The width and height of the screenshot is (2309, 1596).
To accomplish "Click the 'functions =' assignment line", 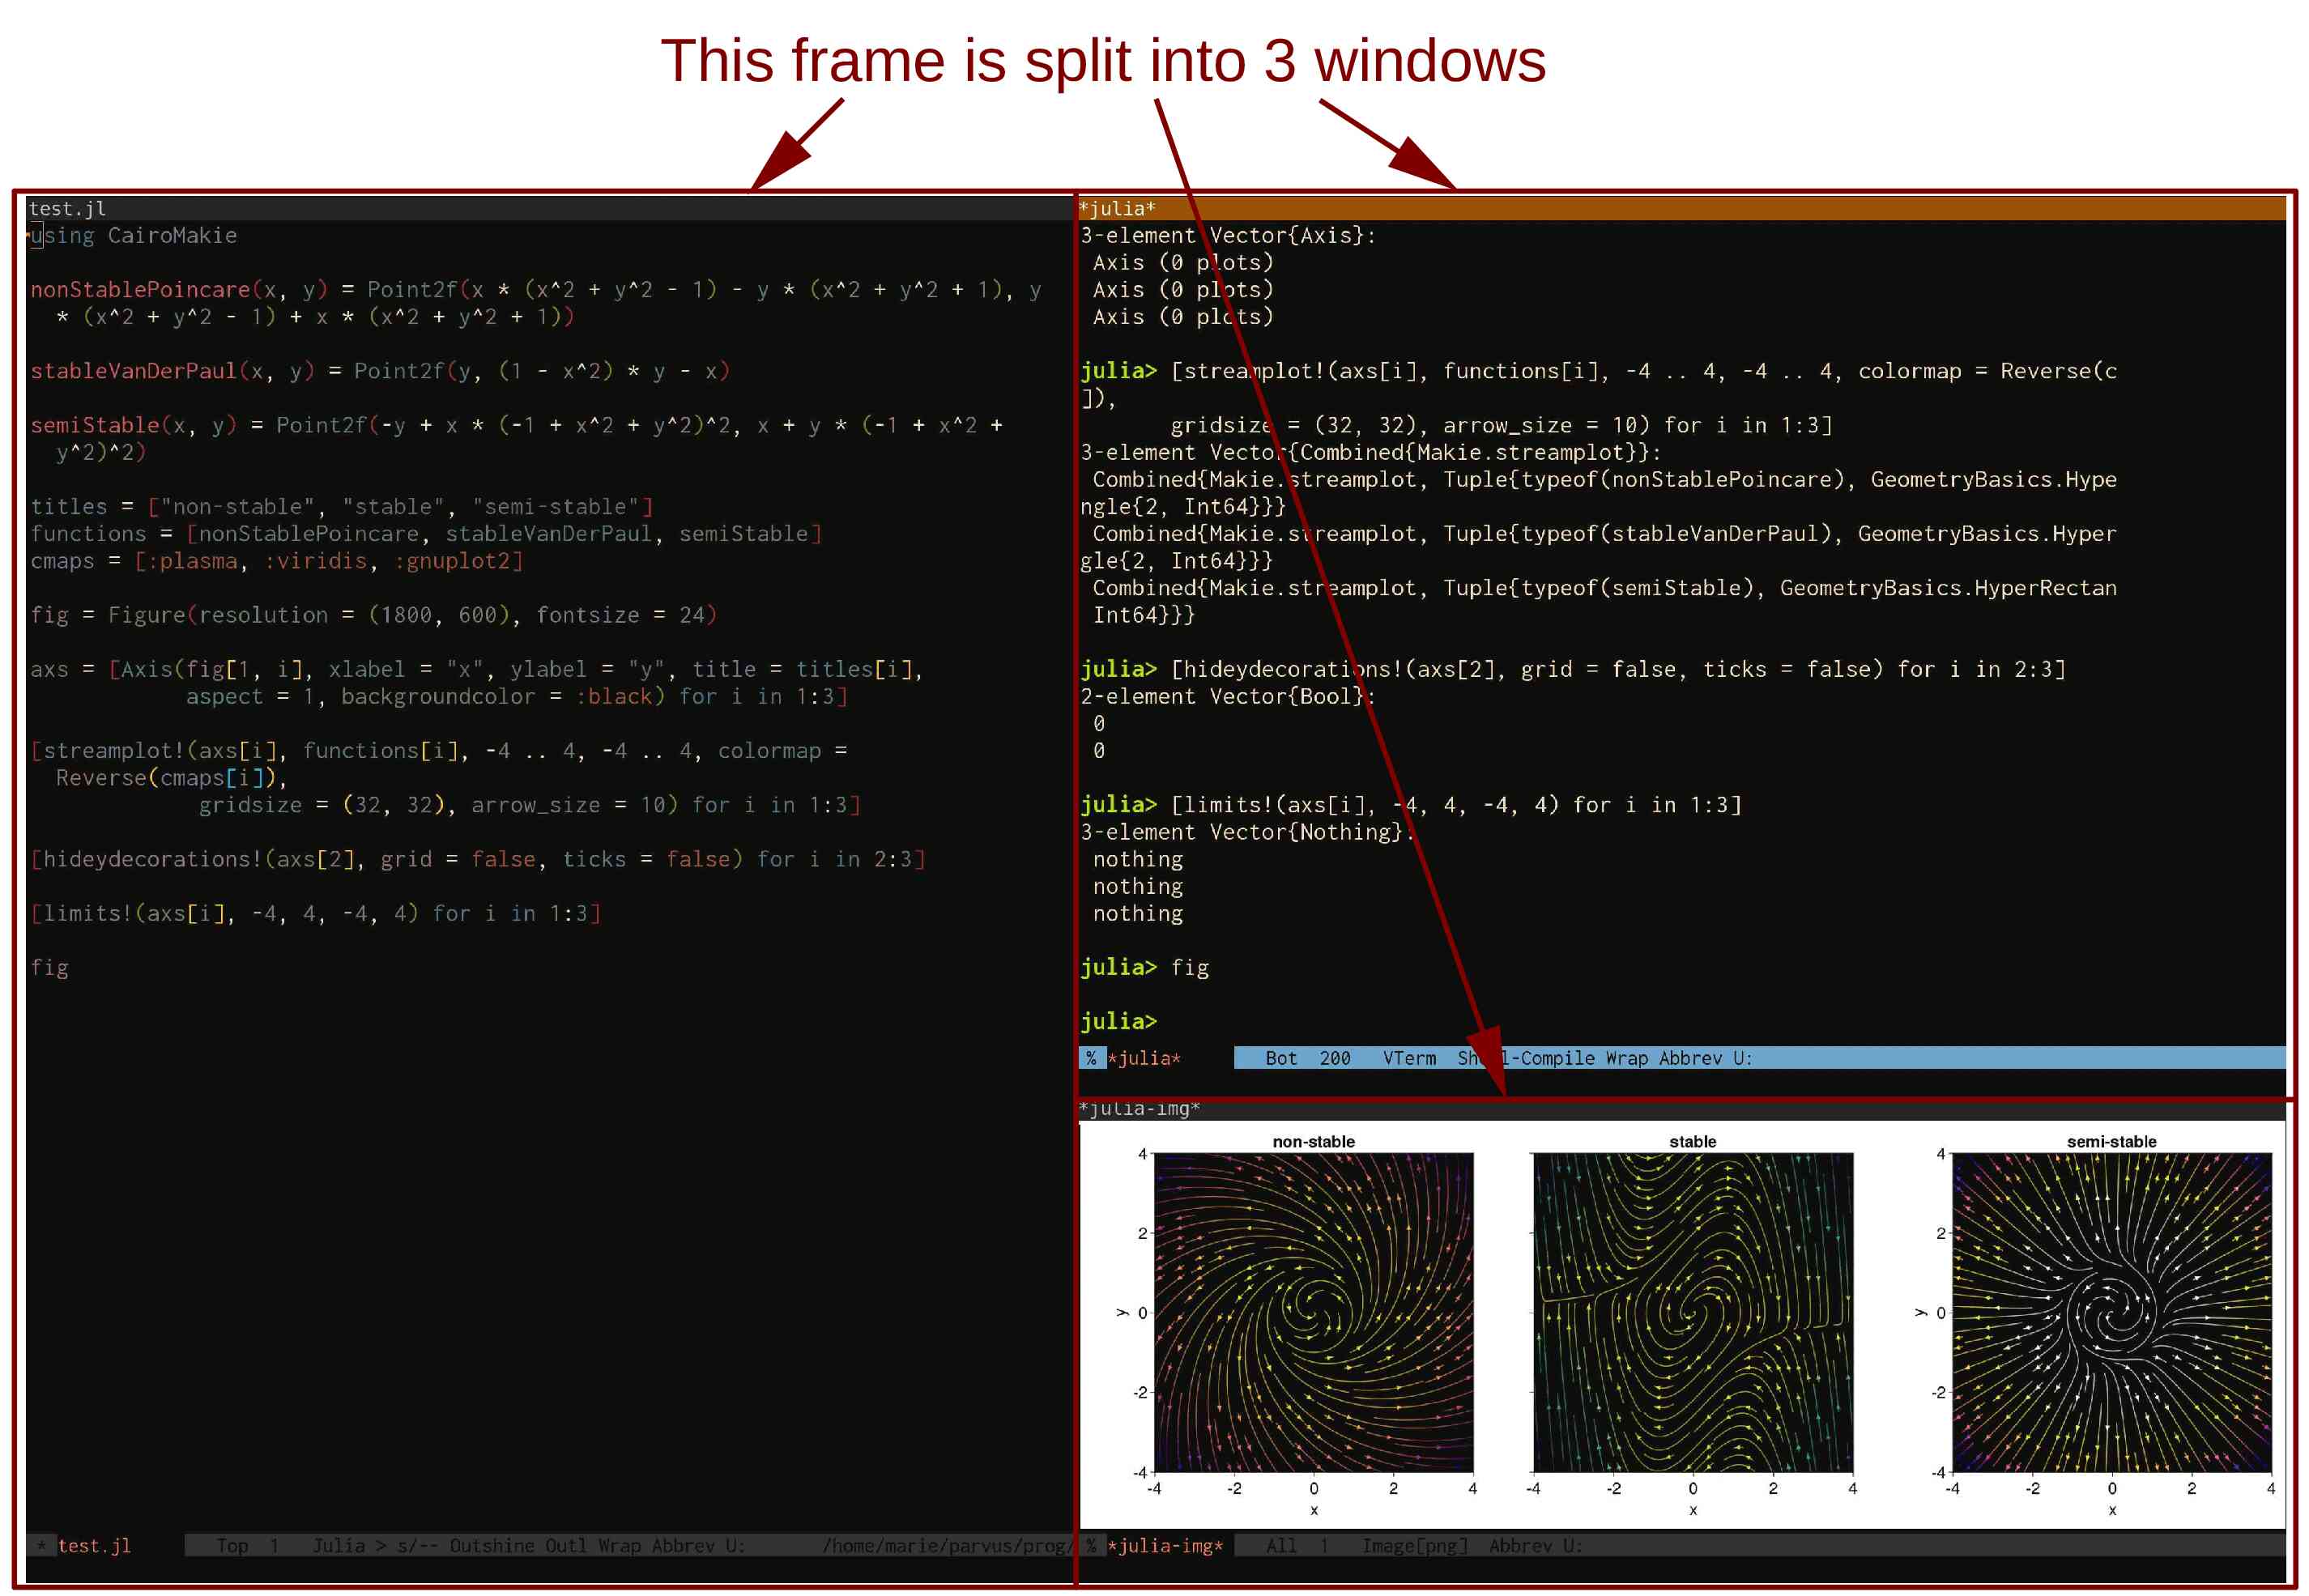I will pyautogui.click(x=427, y=533).
